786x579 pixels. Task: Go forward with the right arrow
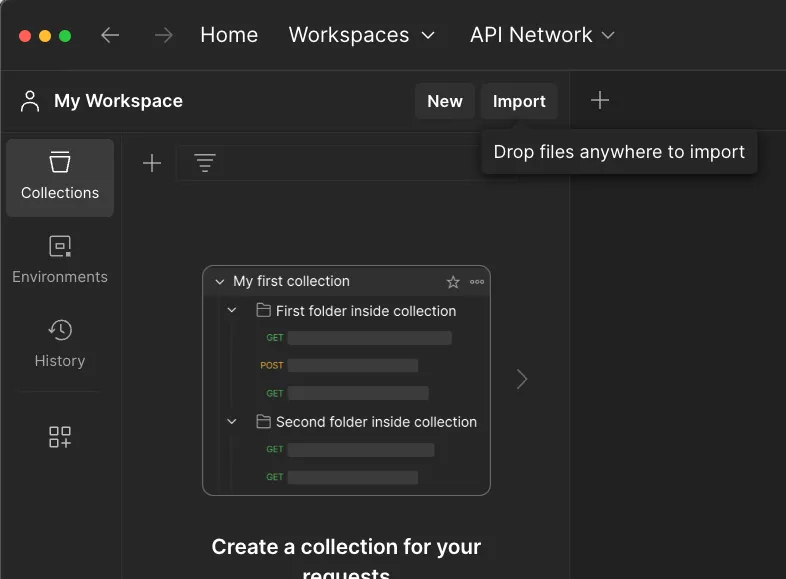163,35
